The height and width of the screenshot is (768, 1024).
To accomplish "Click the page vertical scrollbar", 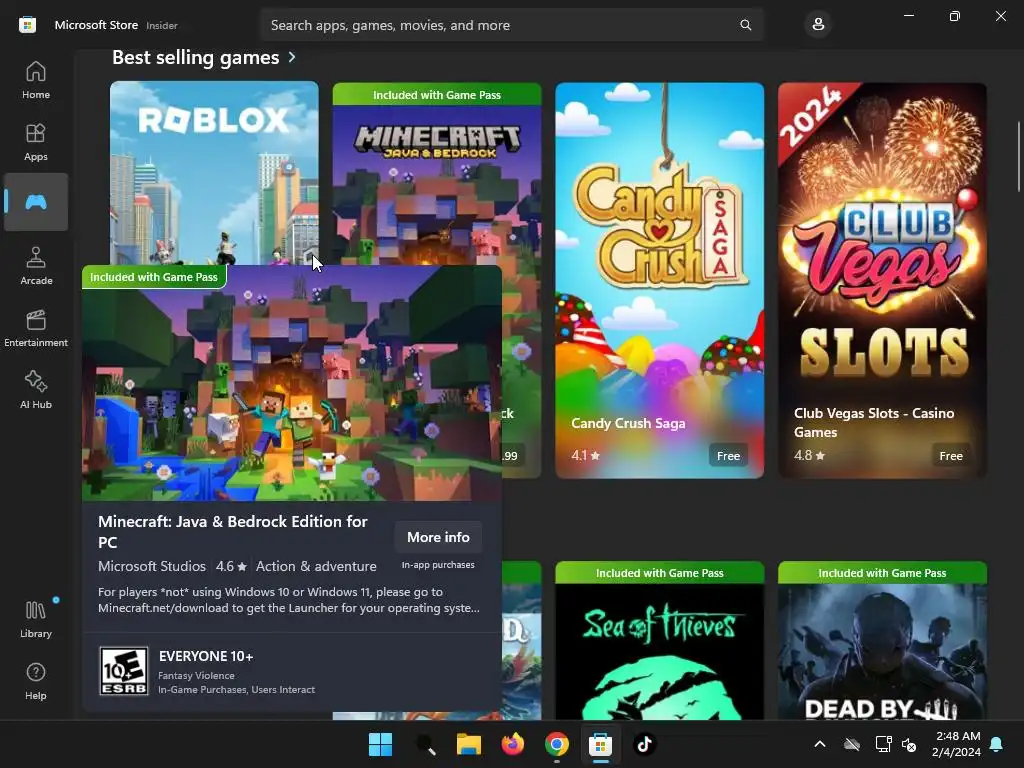I will 1018,157.
